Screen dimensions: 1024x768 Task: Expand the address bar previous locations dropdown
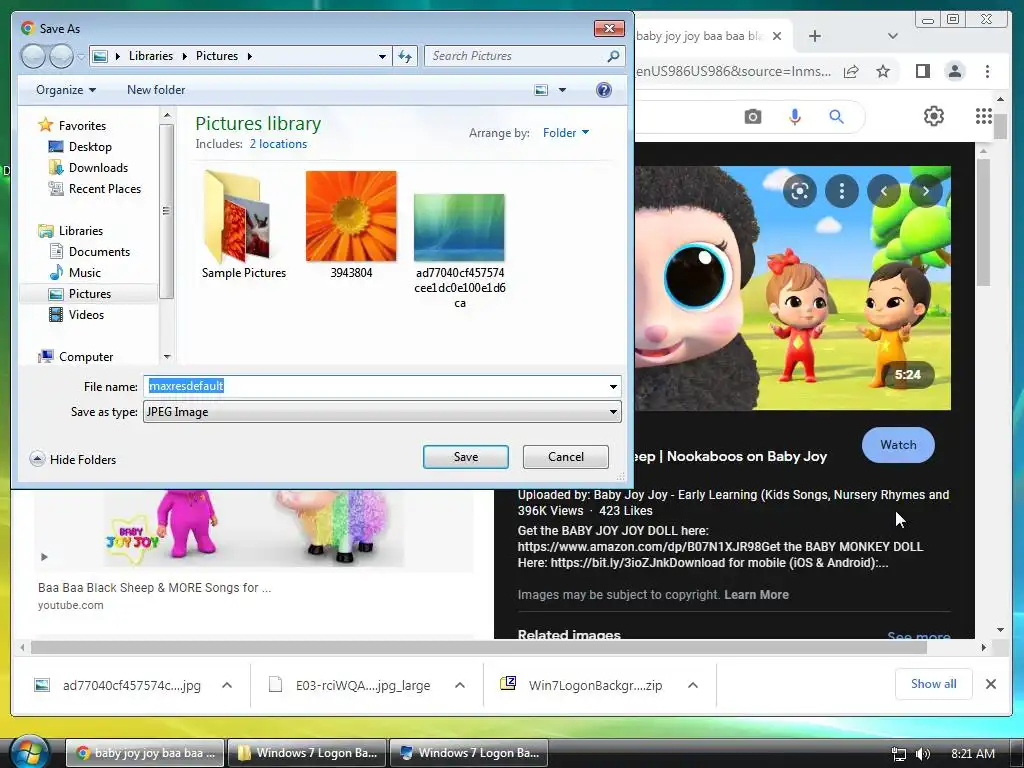(x=382, y=56)
